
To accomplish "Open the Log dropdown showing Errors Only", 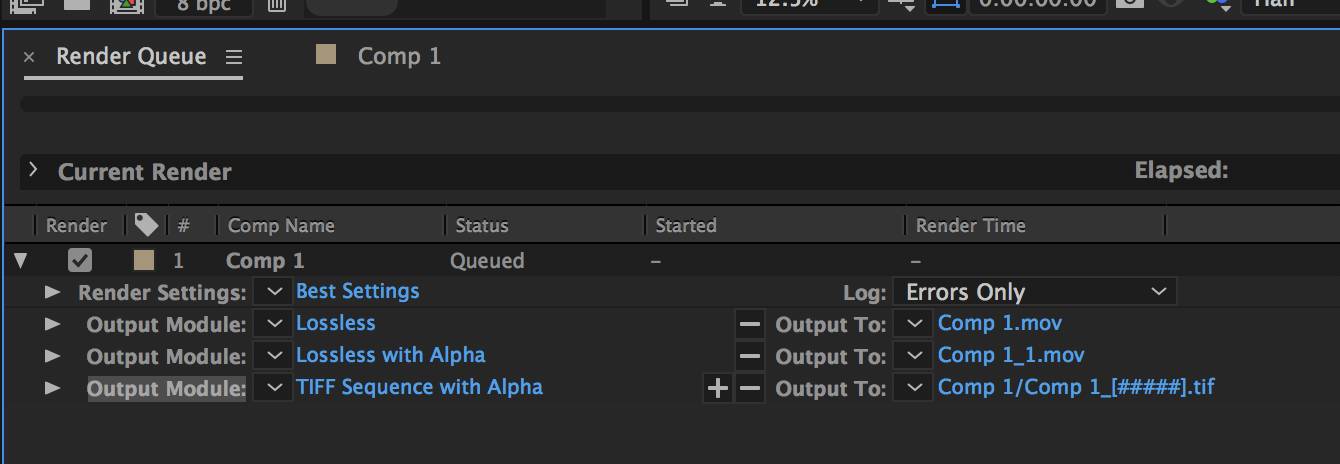I will (x=1035, y=292).
